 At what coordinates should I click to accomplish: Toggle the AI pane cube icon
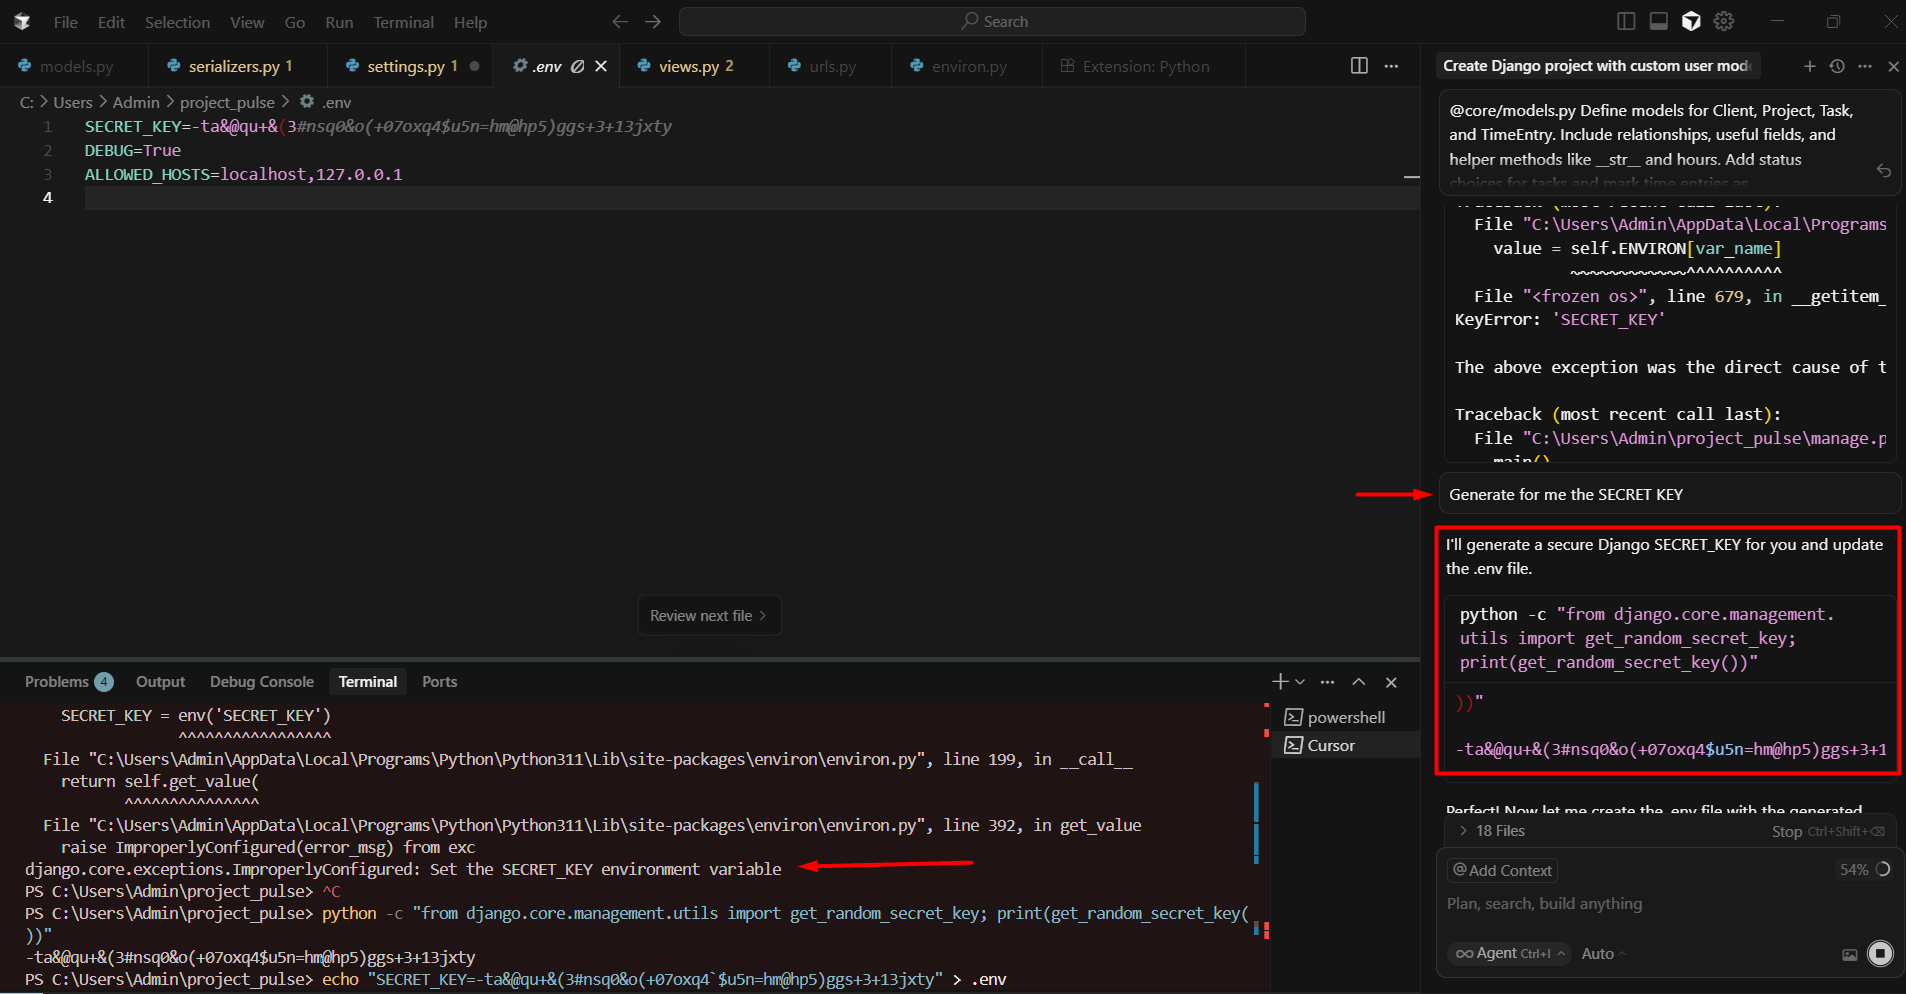(1691, 21)
